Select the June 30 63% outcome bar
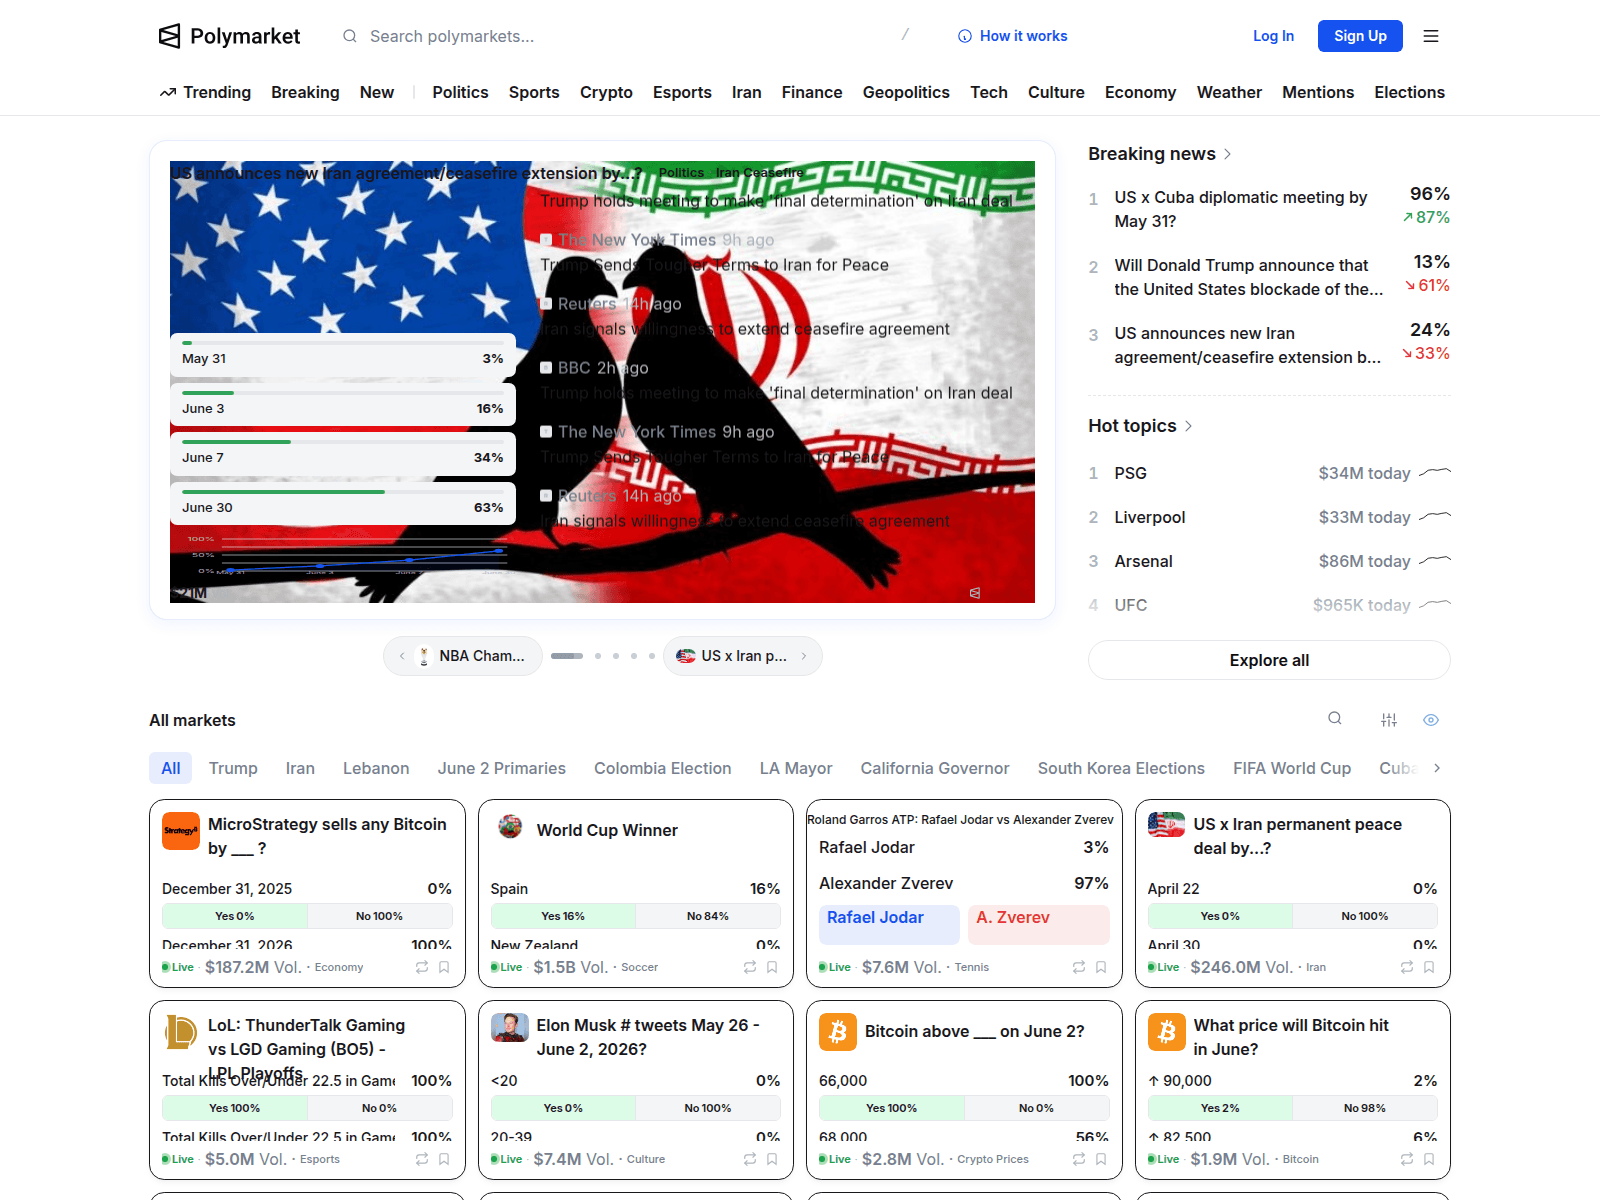 (343, 503)
